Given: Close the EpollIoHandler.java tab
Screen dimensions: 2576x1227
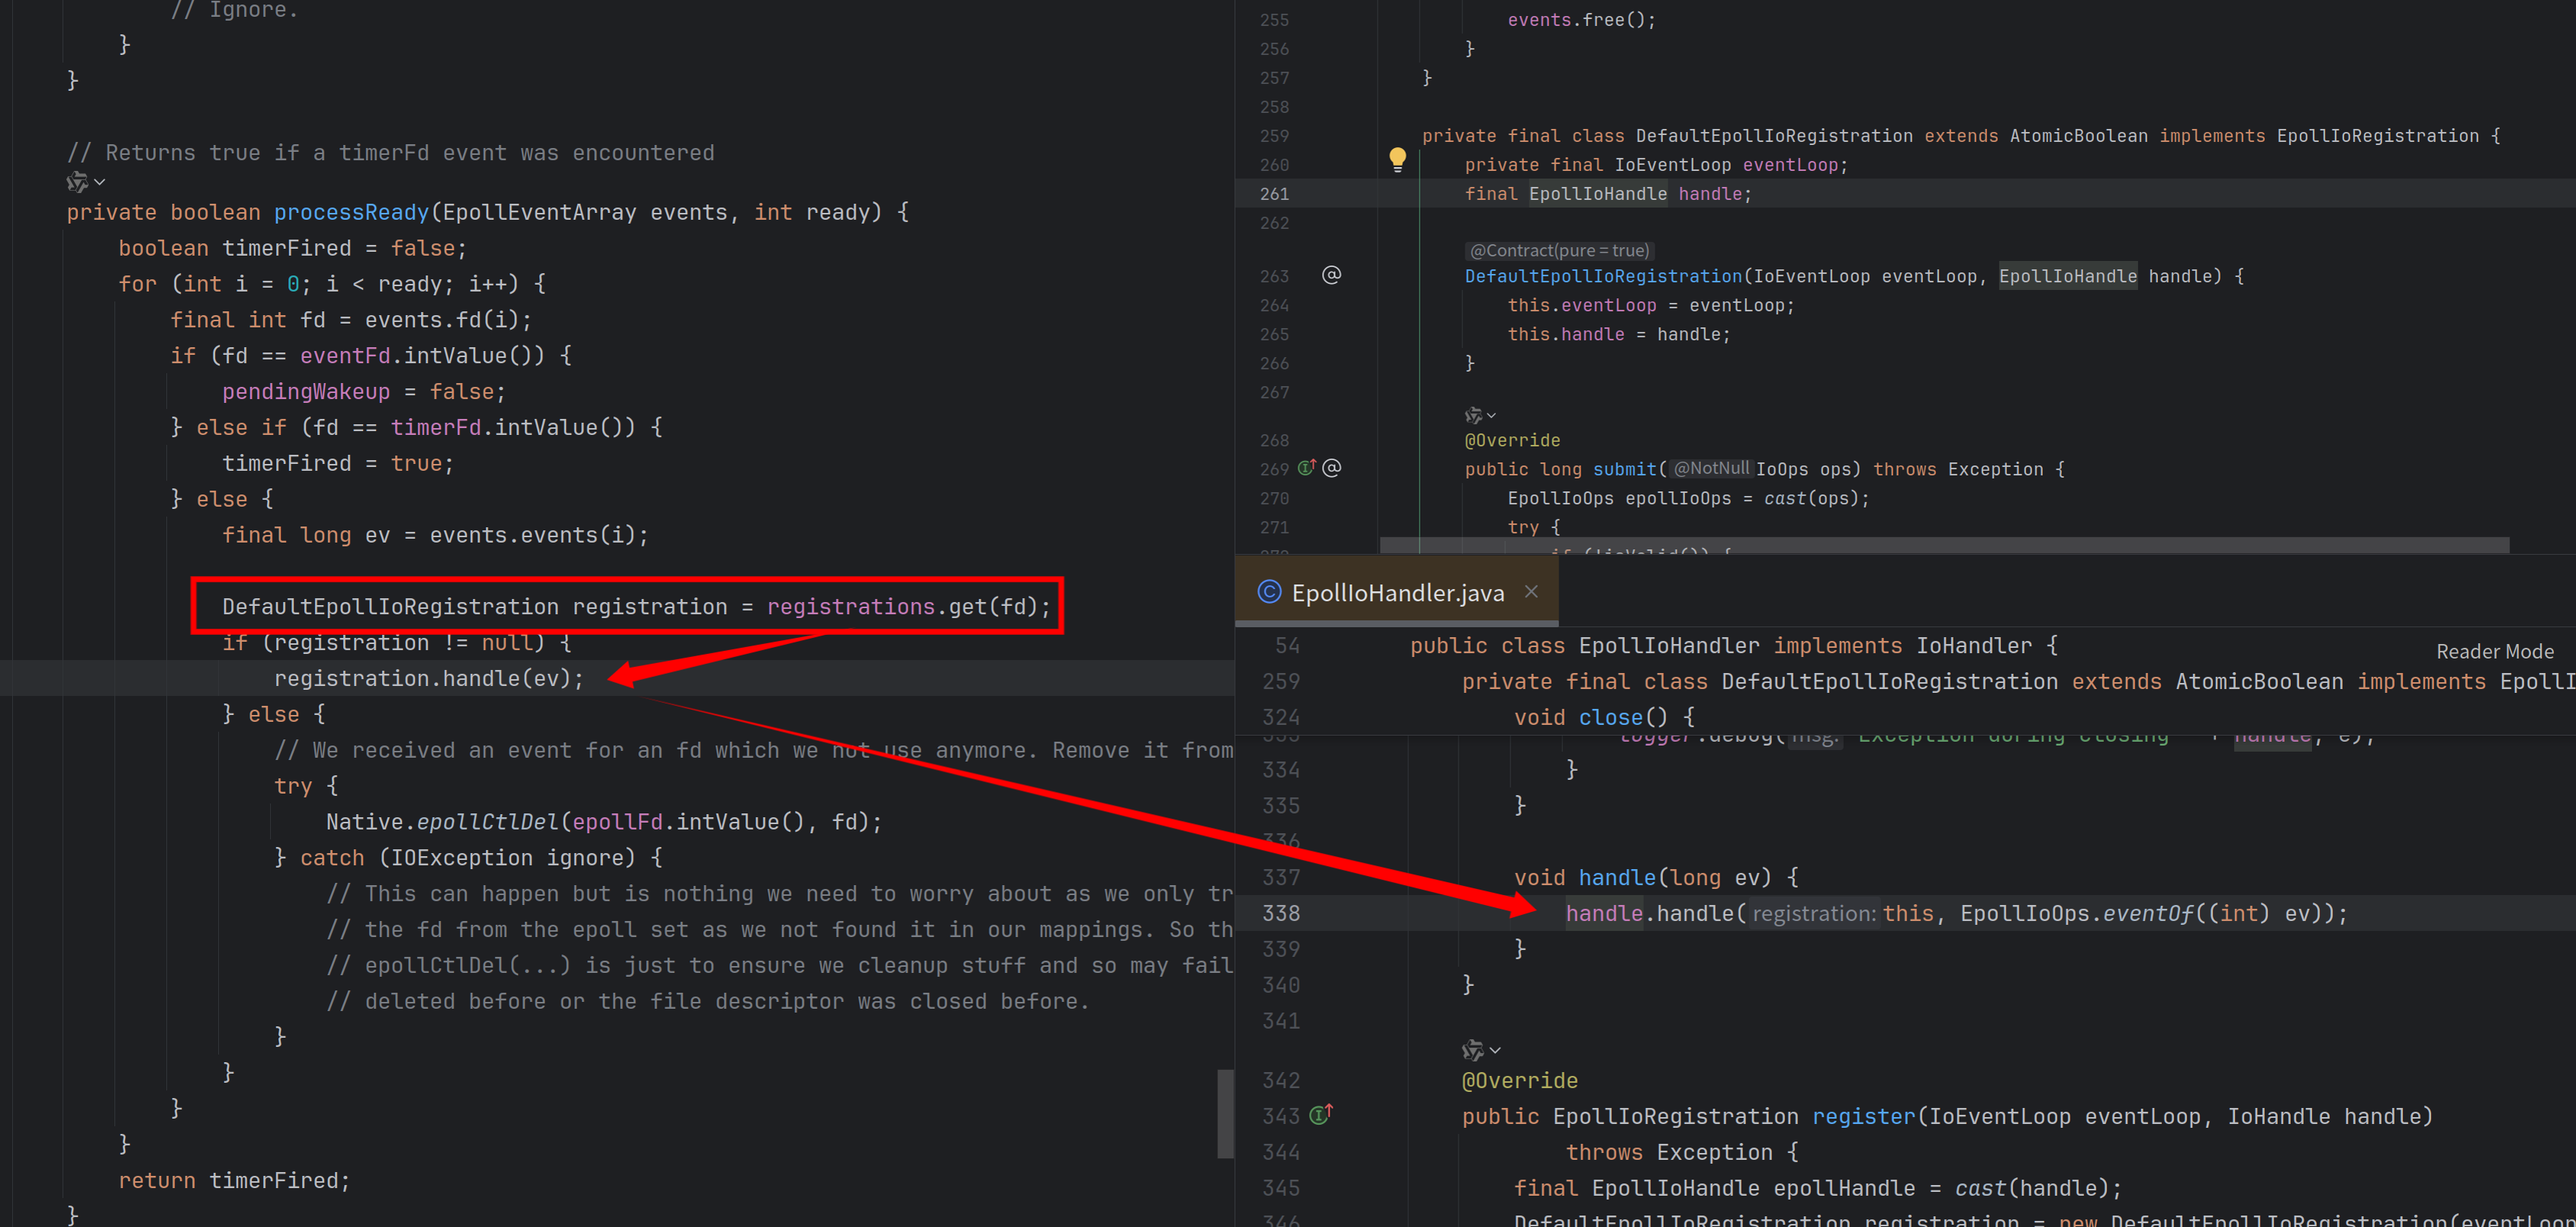Looking at the screenshot, I should click(1531, 592).
